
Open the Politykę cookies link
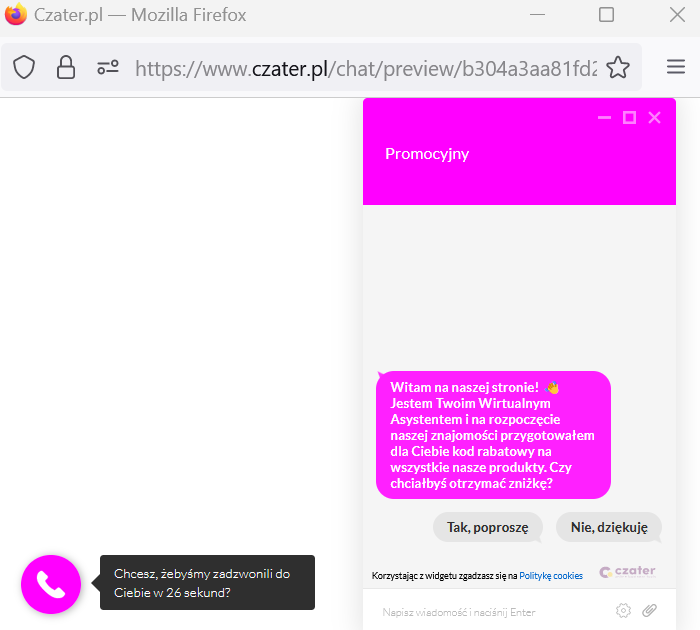pyautogui.click(x=551, y=576)
